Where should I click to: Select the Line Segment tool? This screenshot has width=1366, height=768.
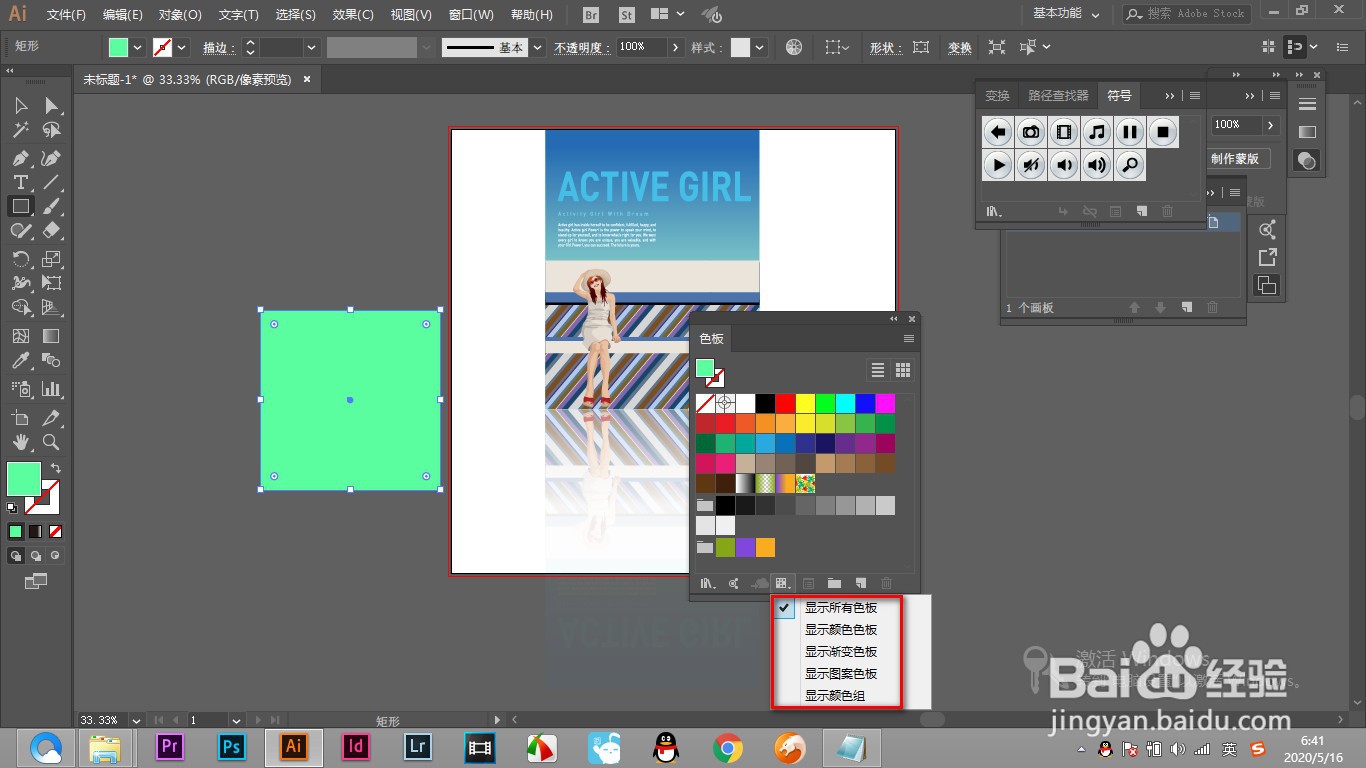(51, 182)
